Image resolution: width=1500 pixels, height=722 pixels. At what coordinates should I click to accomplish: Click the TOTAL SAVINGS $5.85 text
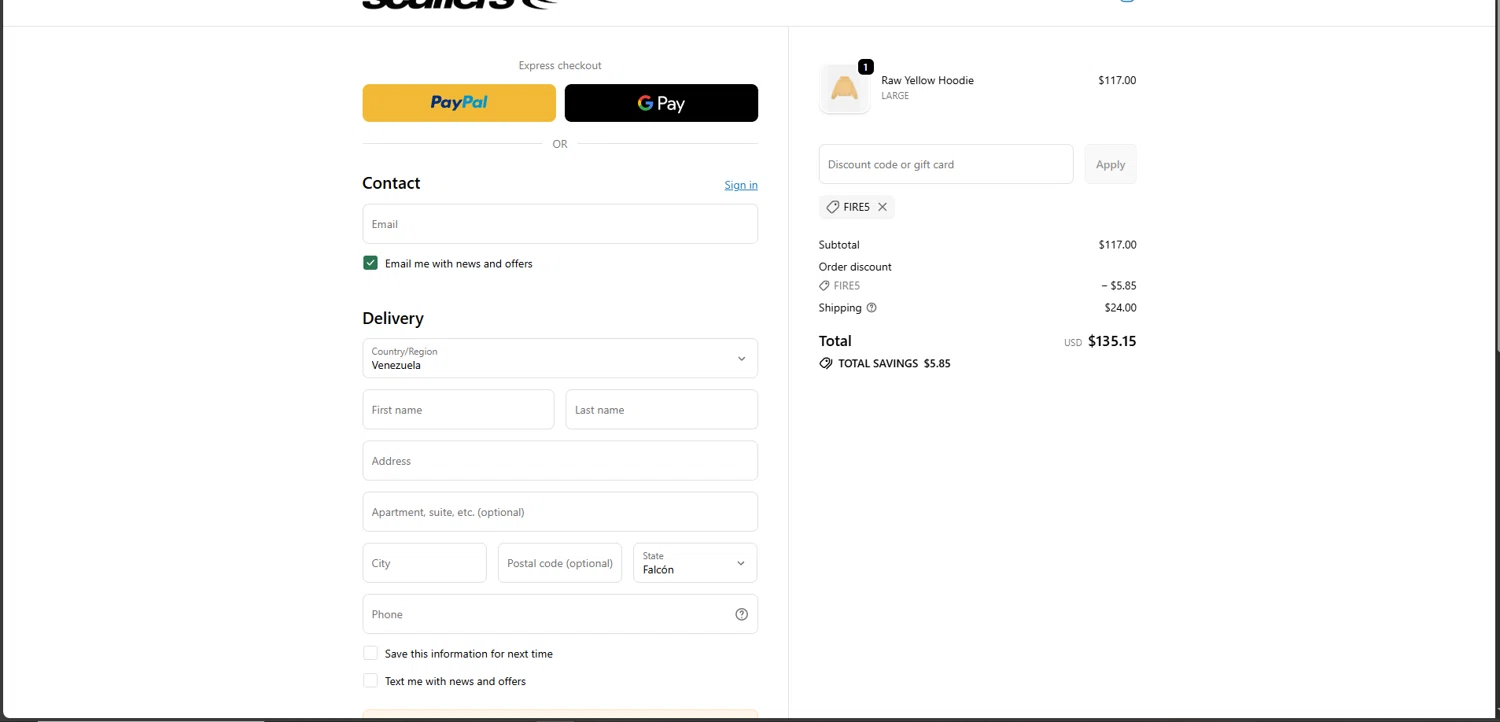894,364
